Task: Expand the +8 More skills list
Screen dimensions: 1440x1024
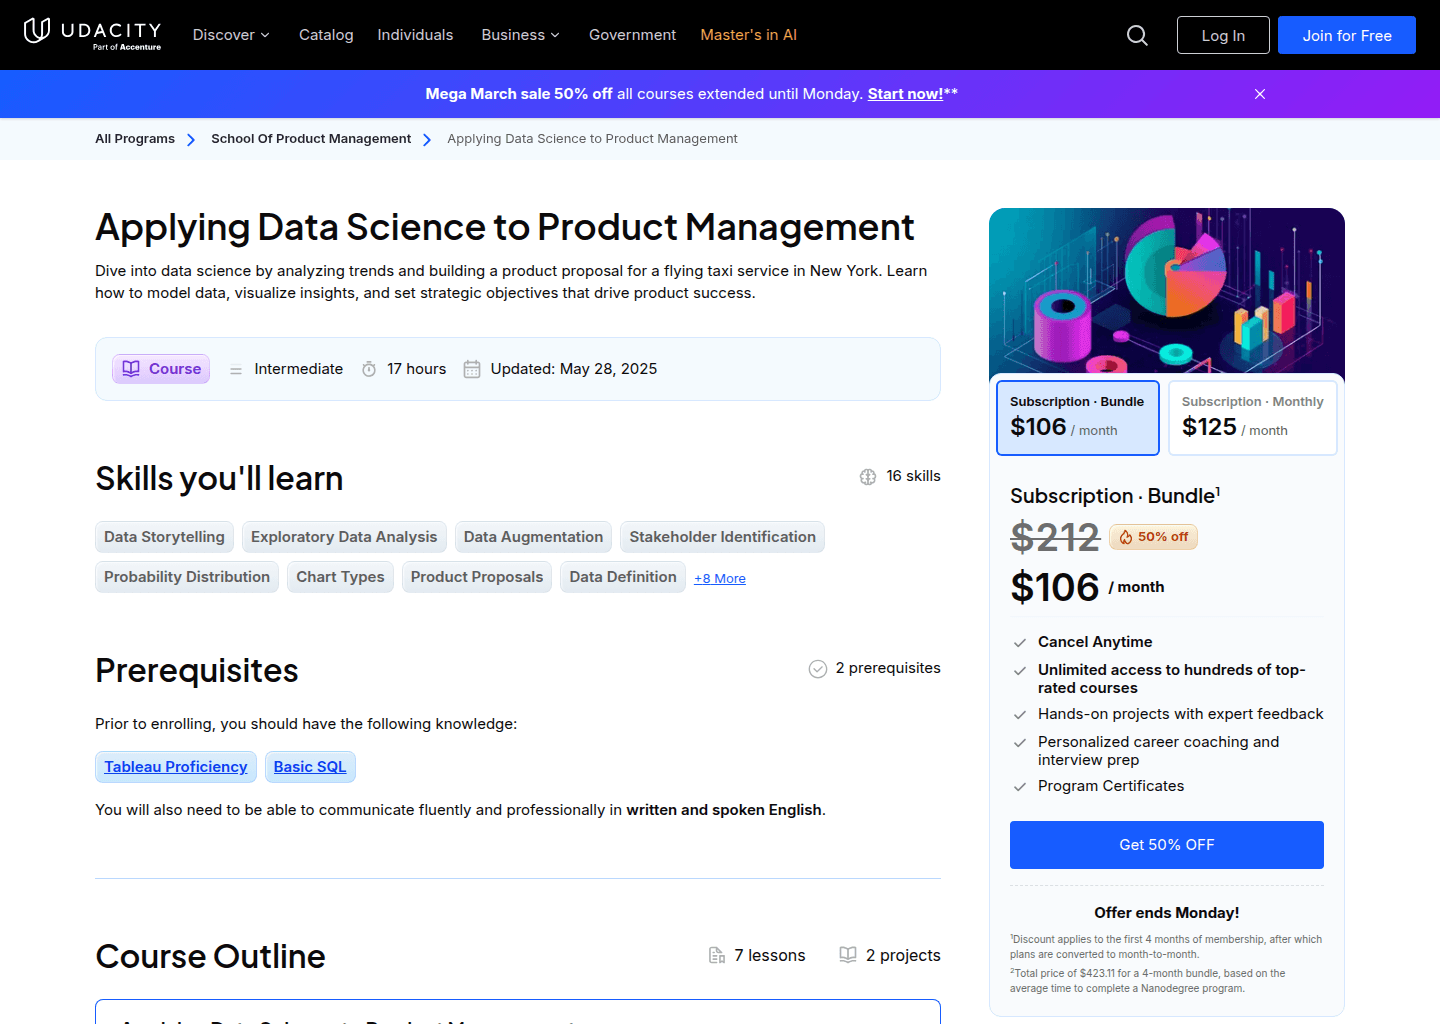Action: 719,578
